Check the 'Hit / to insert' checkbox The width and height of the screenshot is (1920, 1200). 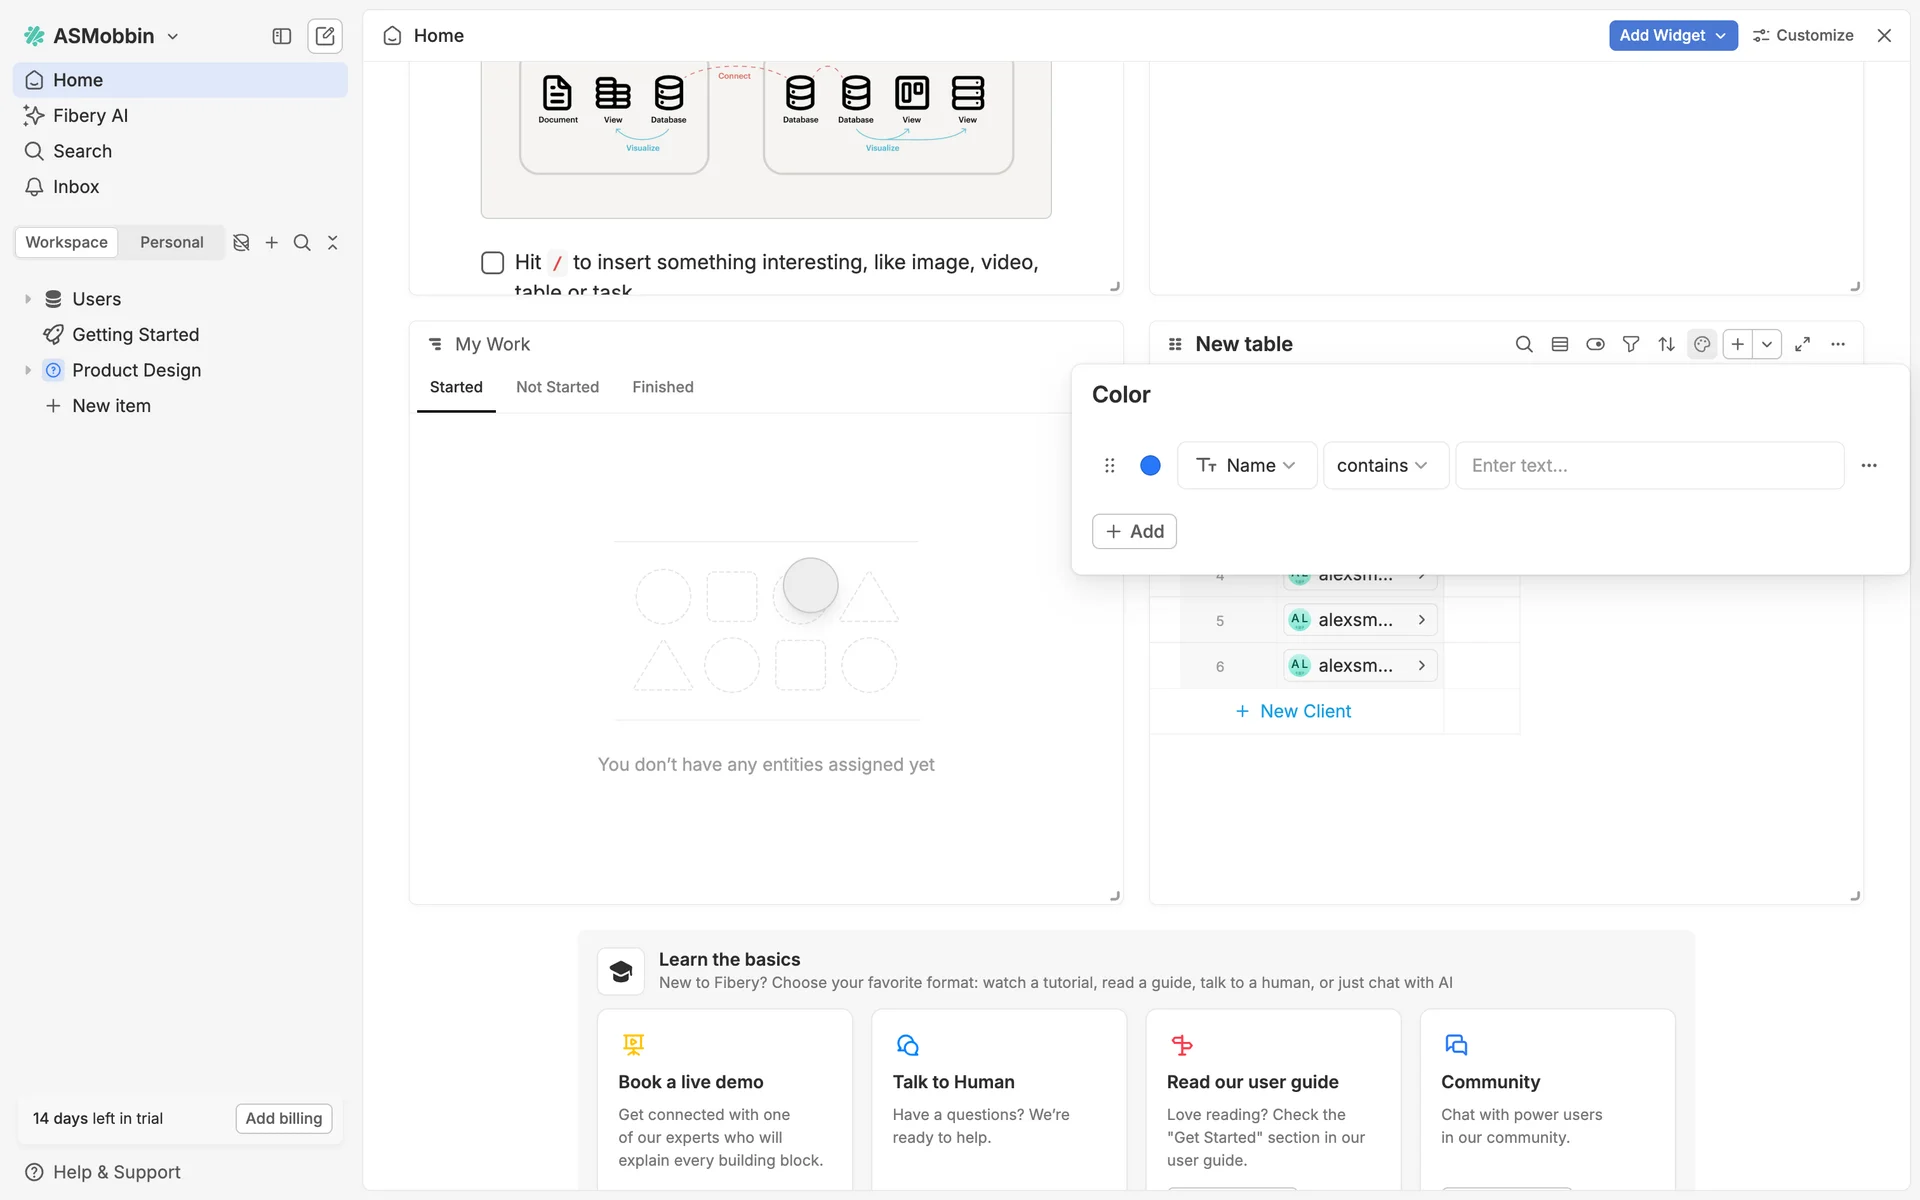tap(492, 262)
